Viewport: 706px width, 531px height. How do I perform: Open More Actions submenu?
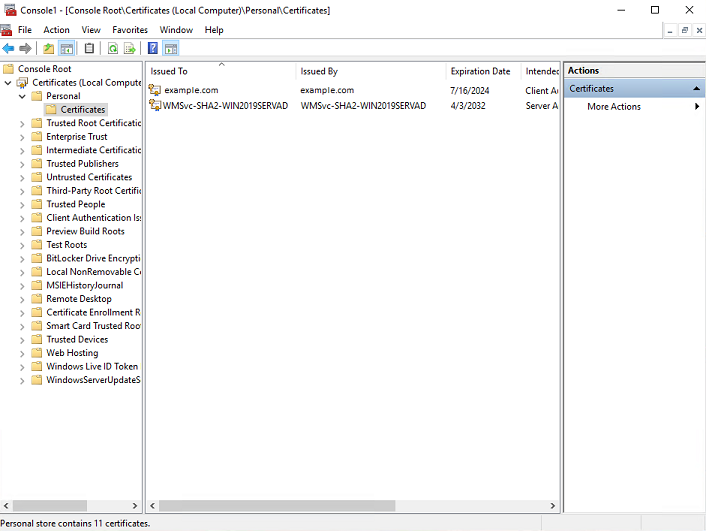[614, 107]
